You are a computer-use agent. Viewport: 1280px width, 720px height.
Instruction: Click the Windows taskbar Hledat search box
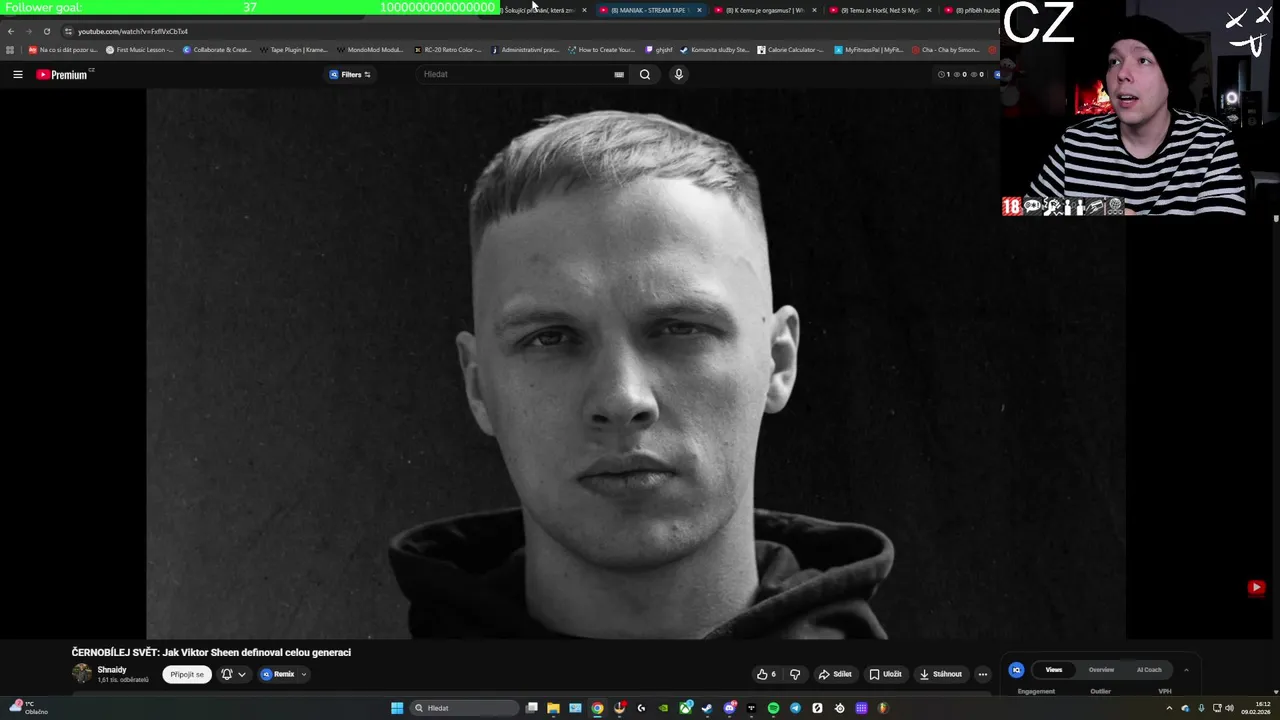pyautogui.click(x=465, y=708)
